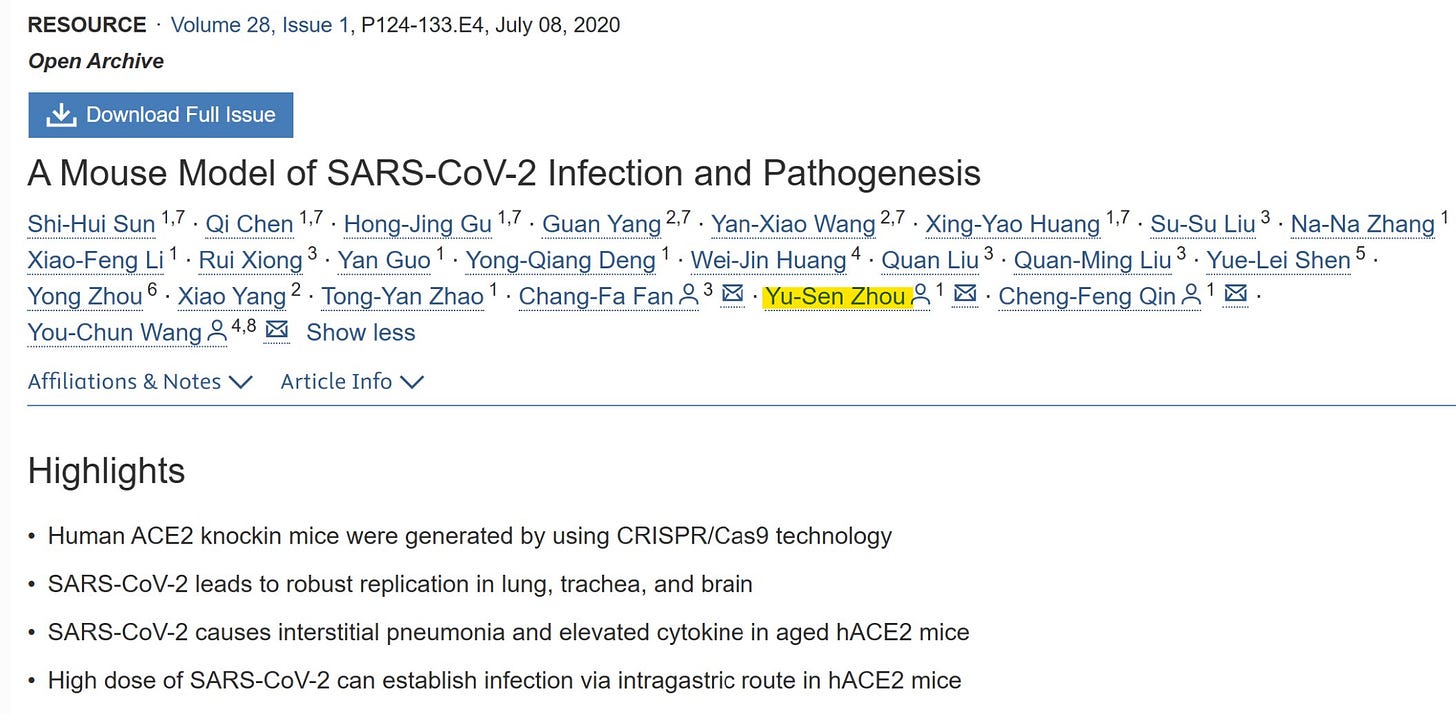
Task: Open Volume 28, Issue 1 link
Action: click(x=260, y=25)
